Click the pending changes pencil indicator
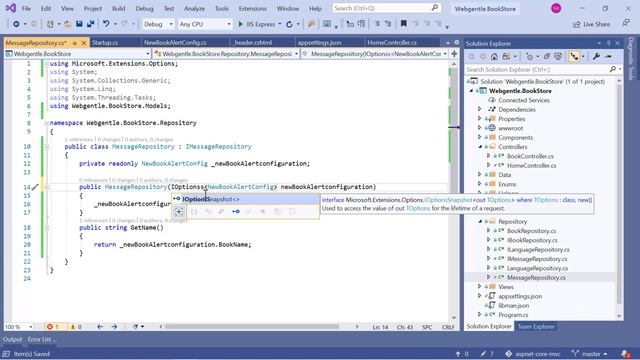The height and width of the screenshot is (360, 640). (x=487, y=354)
